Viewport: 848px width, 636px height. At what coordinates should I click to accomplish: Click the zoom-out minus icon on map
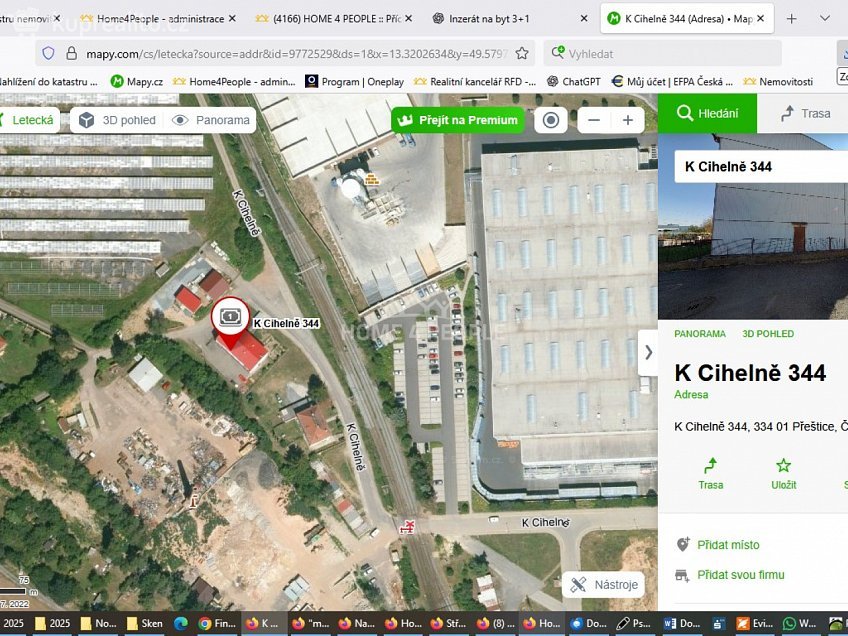(593, 119)
